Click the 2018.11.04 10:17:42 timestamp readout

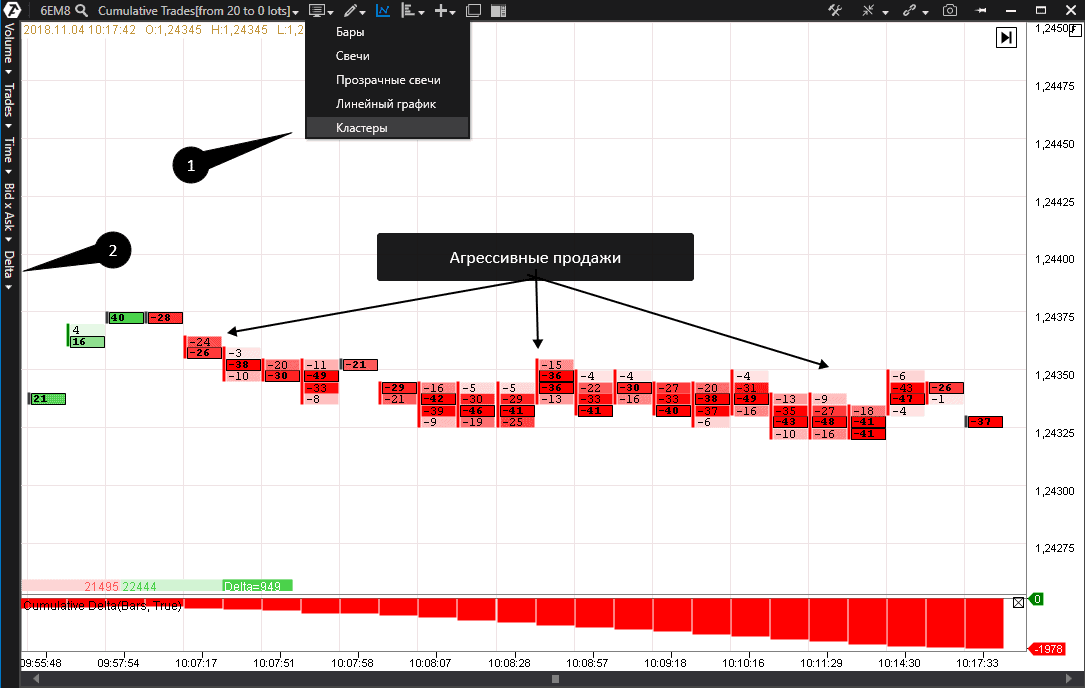coord(80,30)
